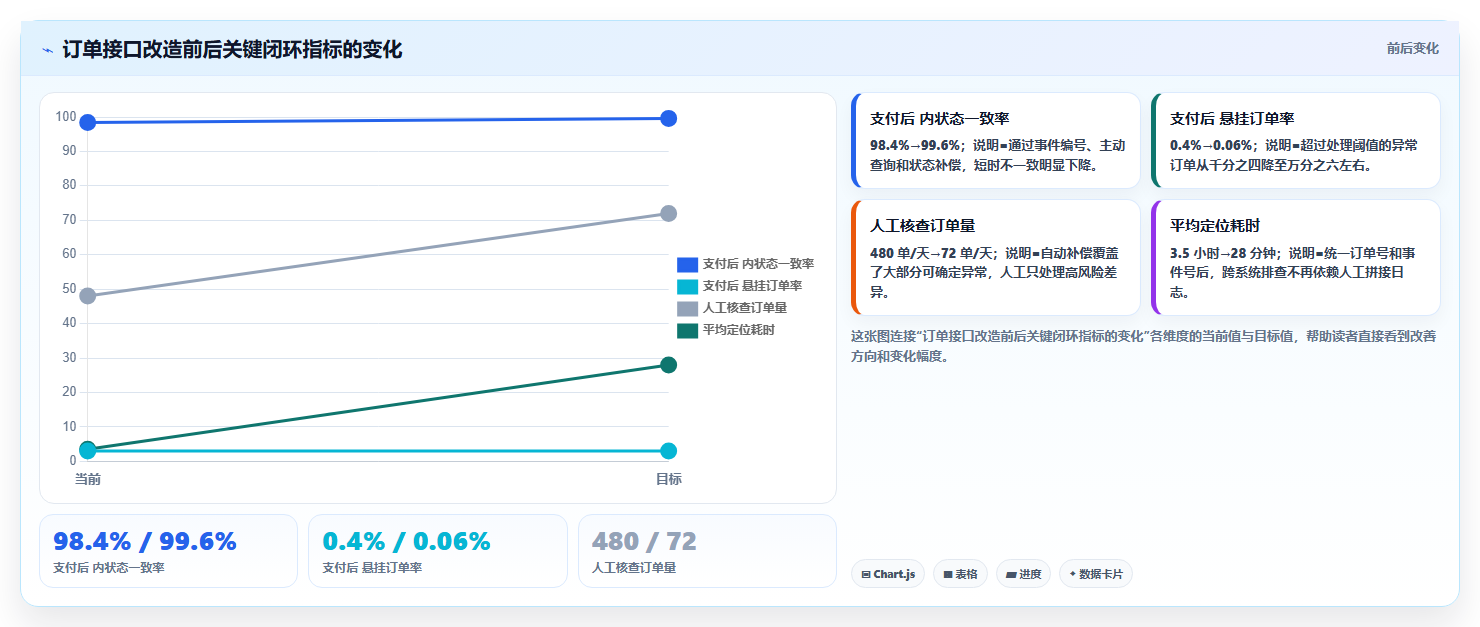Select the 数据卡片 tag
Image resolution: width=1480 pixels, height=627 pixels.
(x=1095, y=574)
